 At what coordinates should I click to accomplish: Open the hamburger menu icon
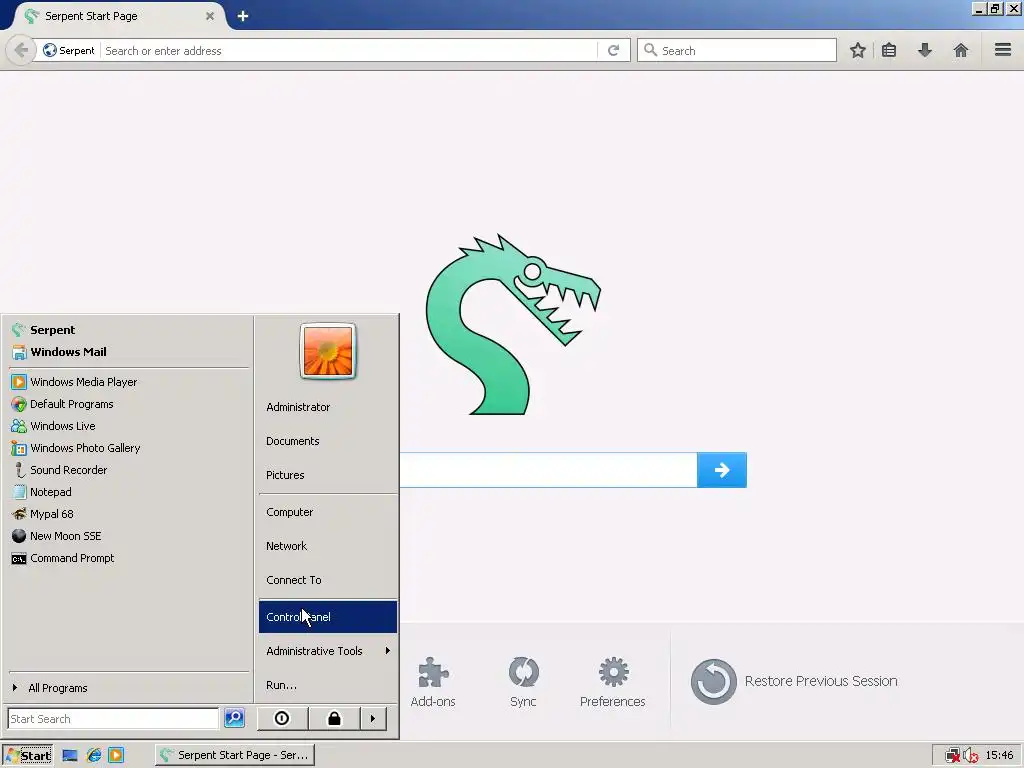tap(1003, 50)
